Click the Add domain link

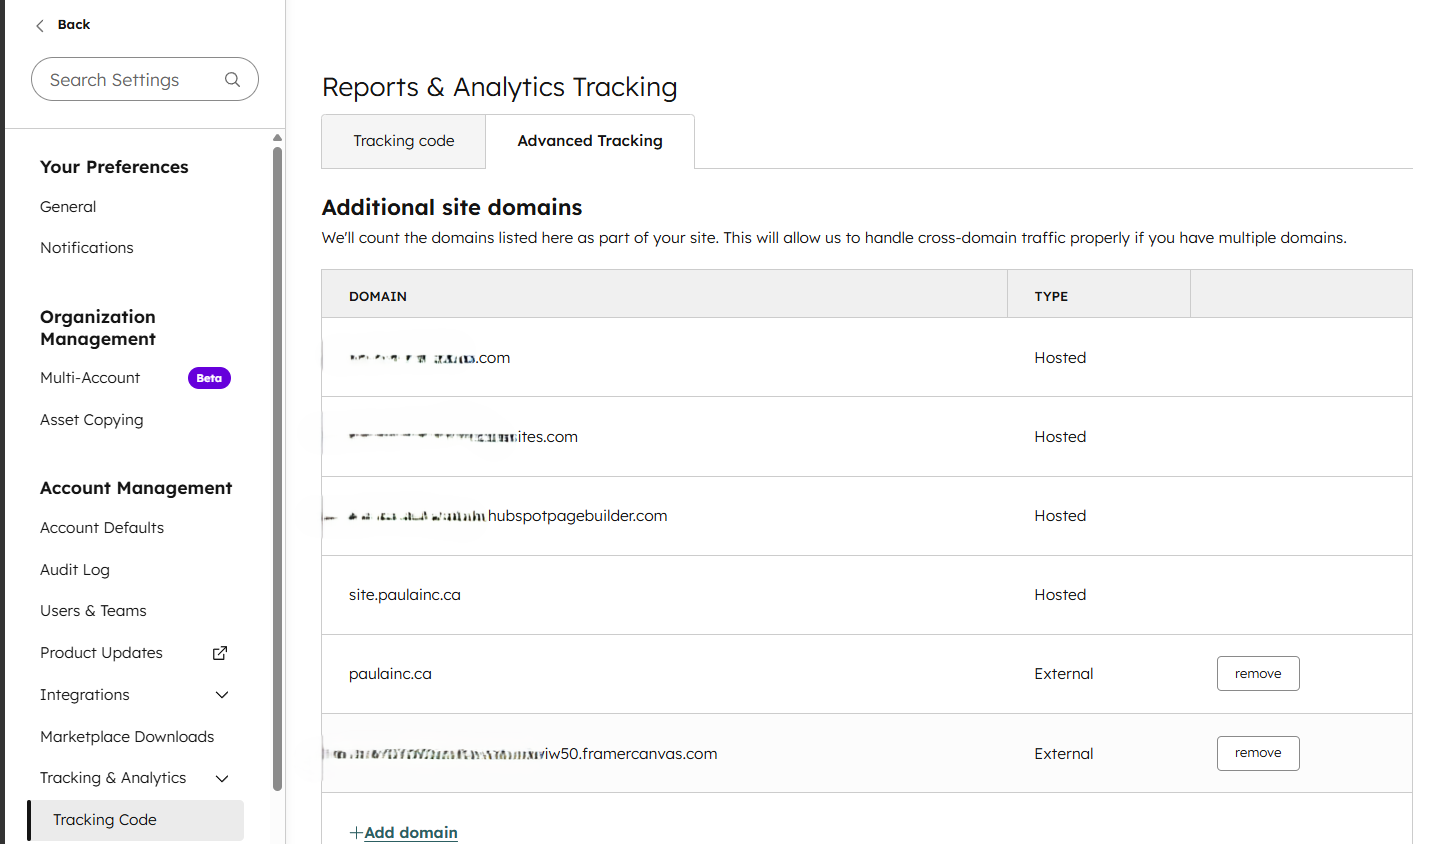point(411,832)
